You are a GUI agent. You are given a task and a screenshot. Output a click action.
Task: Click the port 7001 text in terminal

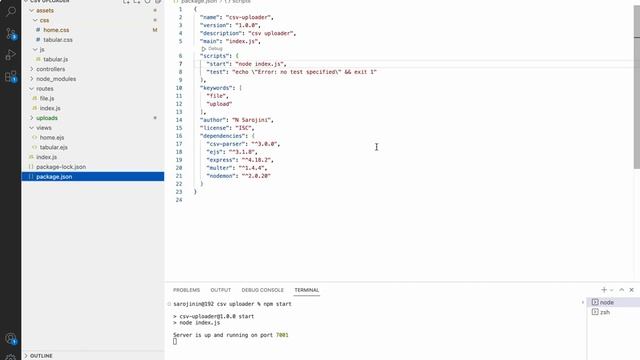click(x=282, y=335)
